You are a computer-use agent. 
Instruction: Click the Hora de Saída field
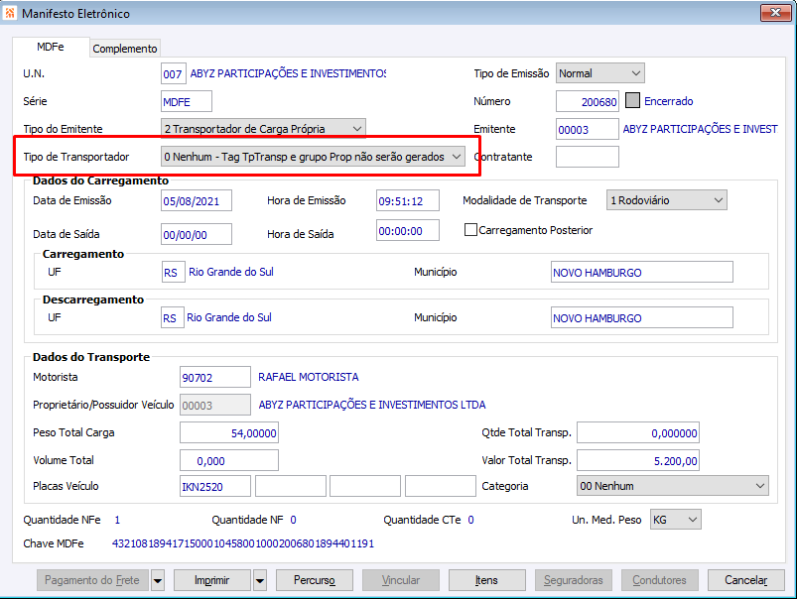408,230
